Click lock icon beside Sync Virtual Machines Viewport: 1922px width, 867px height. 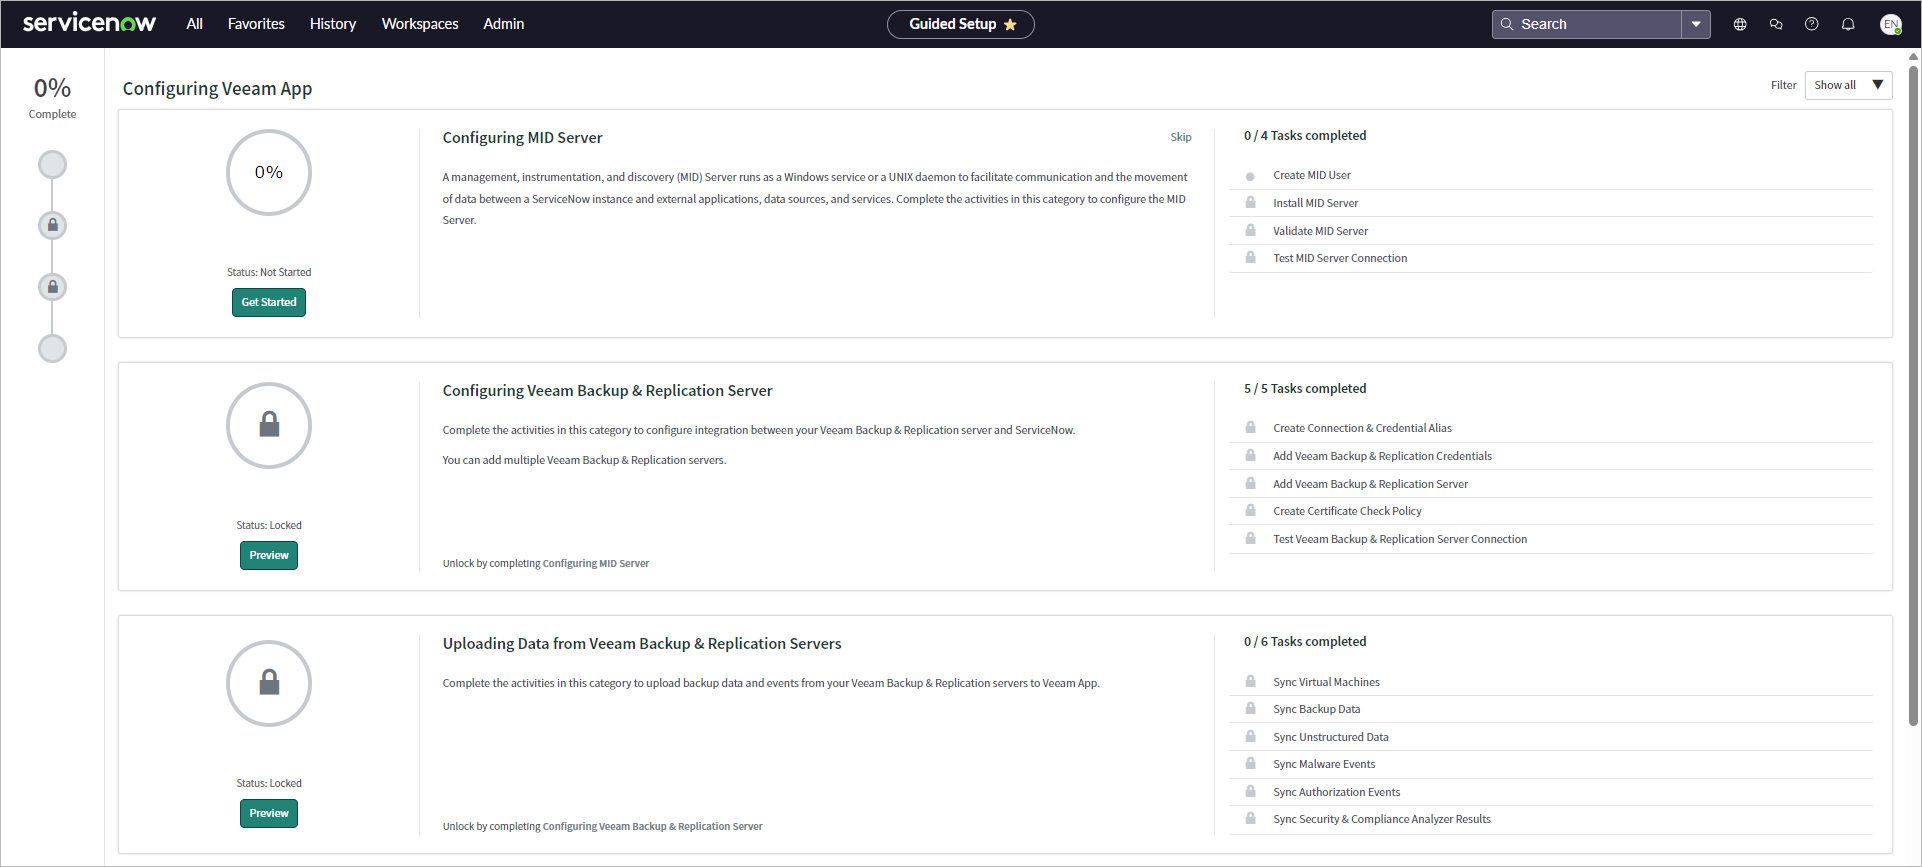[x=1250, y=681]
